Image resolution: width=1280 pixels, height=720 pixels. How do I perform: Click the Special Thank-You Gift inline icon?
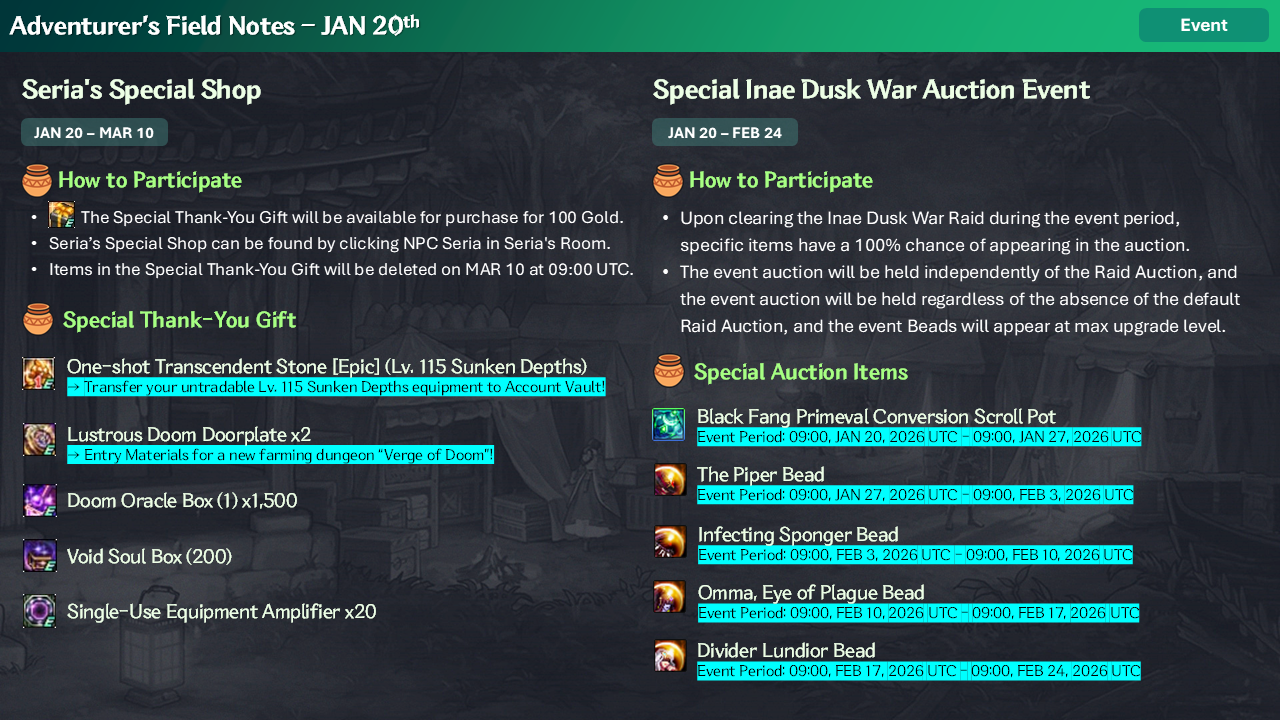click(x=62, y=215)
